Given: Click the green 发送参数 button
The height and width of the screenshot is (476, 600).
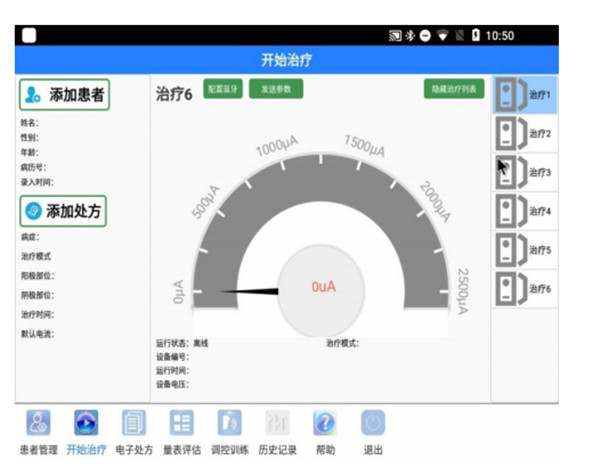Looking at the screenshot, I should 276,89.
